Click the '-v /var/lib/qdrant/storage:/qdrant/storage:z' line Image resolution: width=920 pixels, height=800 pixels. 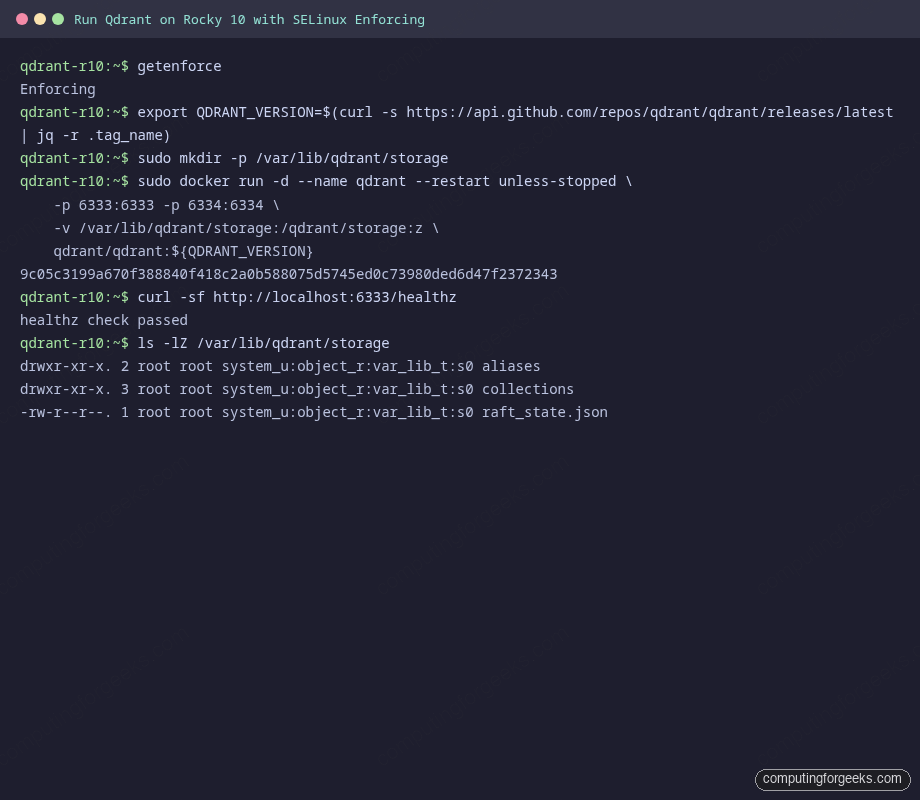(x=246, y=228)
